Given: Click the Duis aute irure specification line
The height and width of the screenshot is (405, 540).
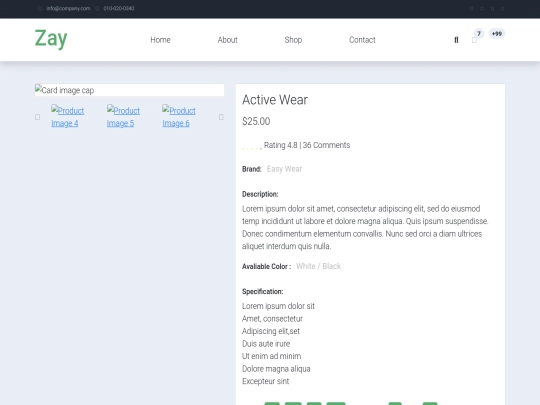Looking at the screenshot, I should [x=266, y=344].
